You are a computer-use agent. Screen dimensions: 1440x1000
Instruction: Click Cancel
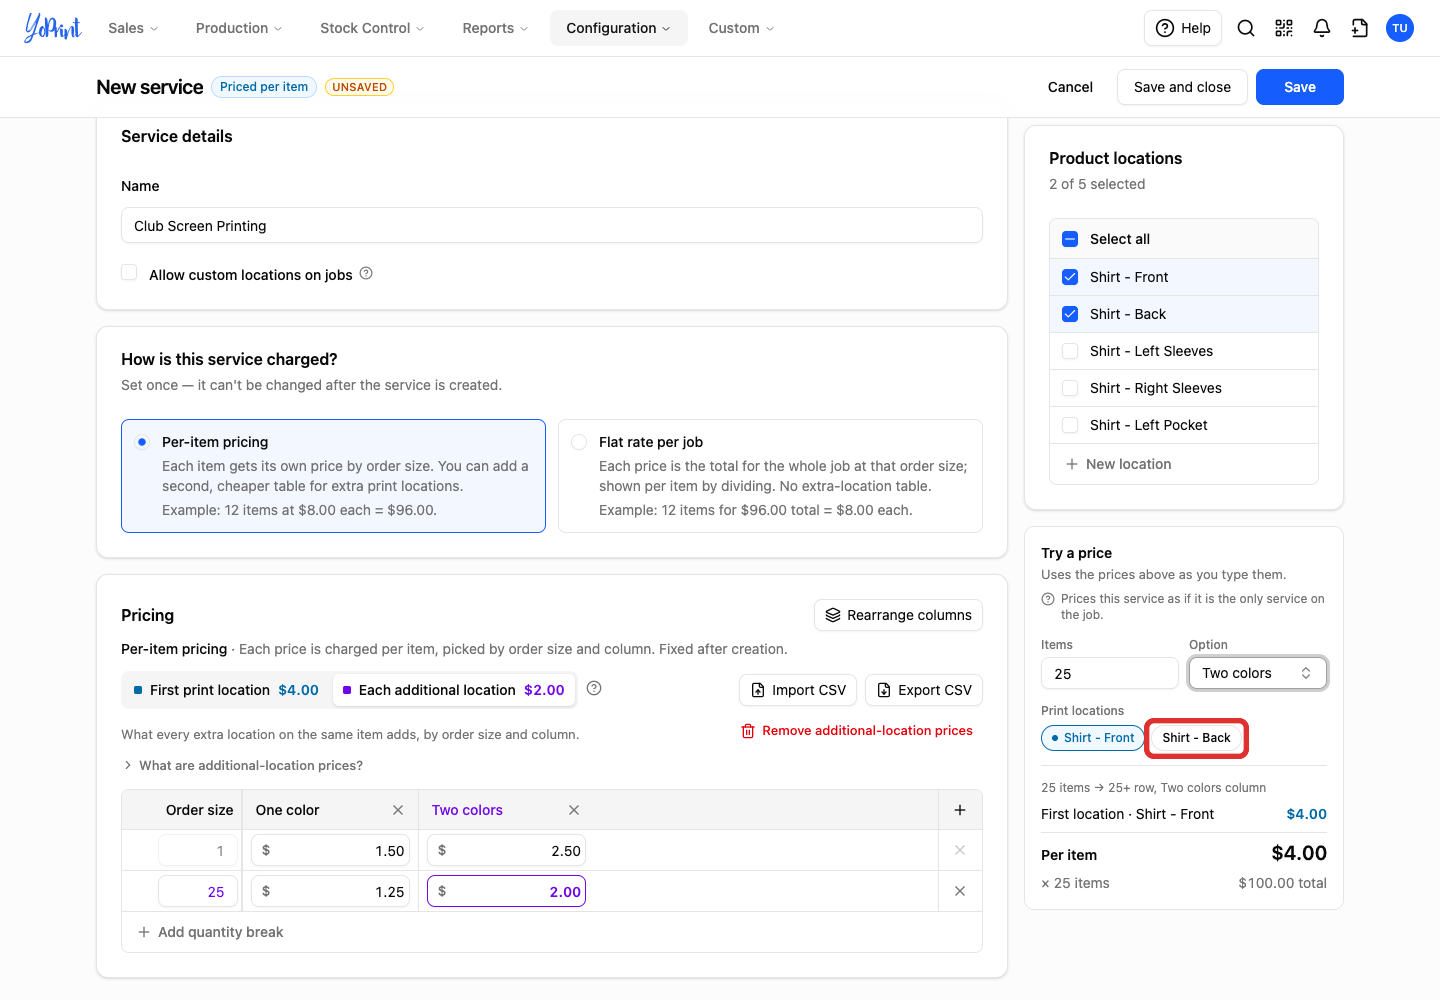(1070, 87)
